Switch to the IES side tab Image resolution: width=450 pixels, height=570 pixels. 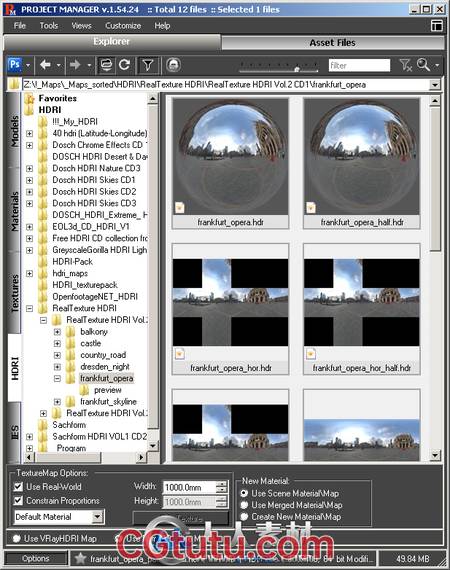pos(14,433)
